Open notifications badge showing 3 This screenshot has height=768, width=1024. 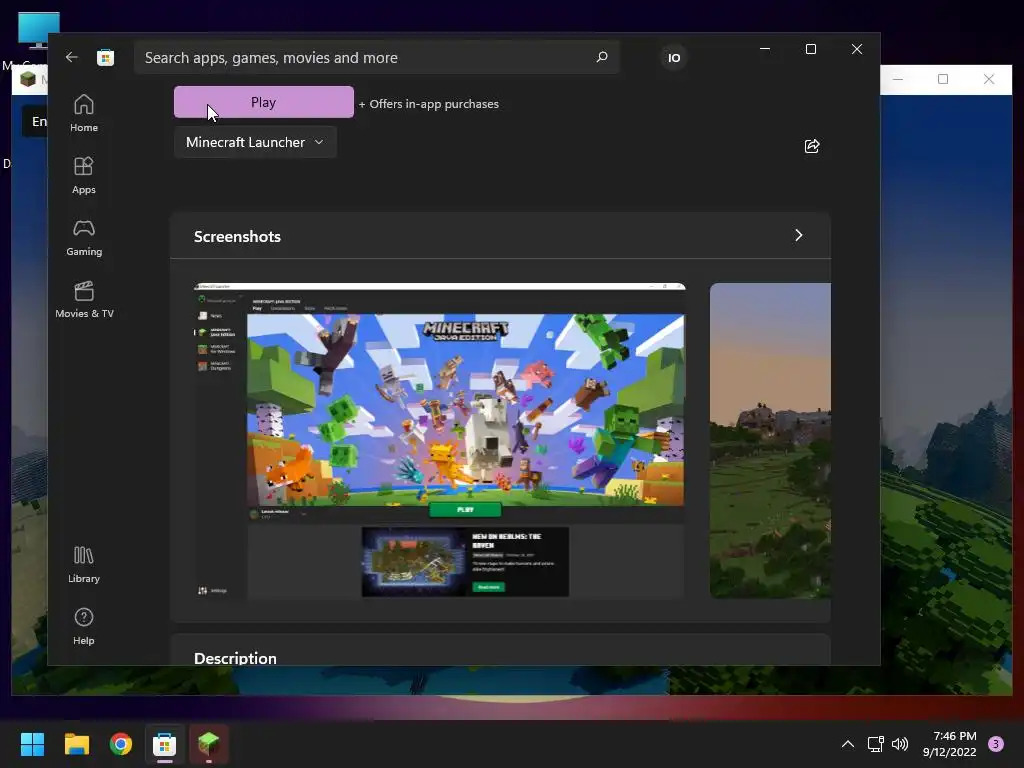coord(996,744)
